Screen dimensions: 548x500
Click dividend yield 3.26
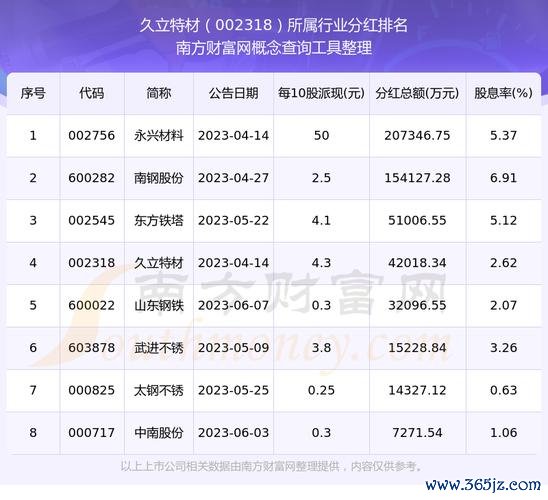[503, 348]
